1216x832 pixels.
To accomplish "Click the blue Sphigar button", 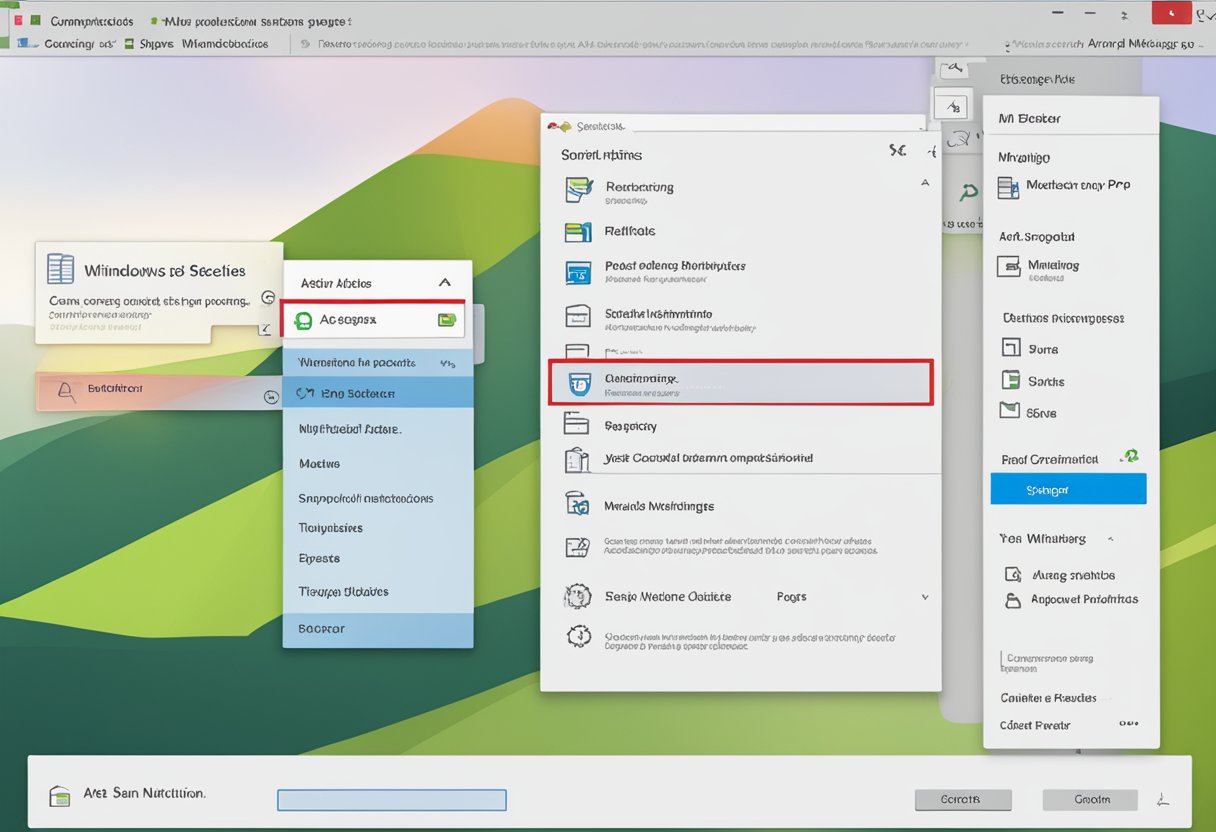I will [1067, 489].
